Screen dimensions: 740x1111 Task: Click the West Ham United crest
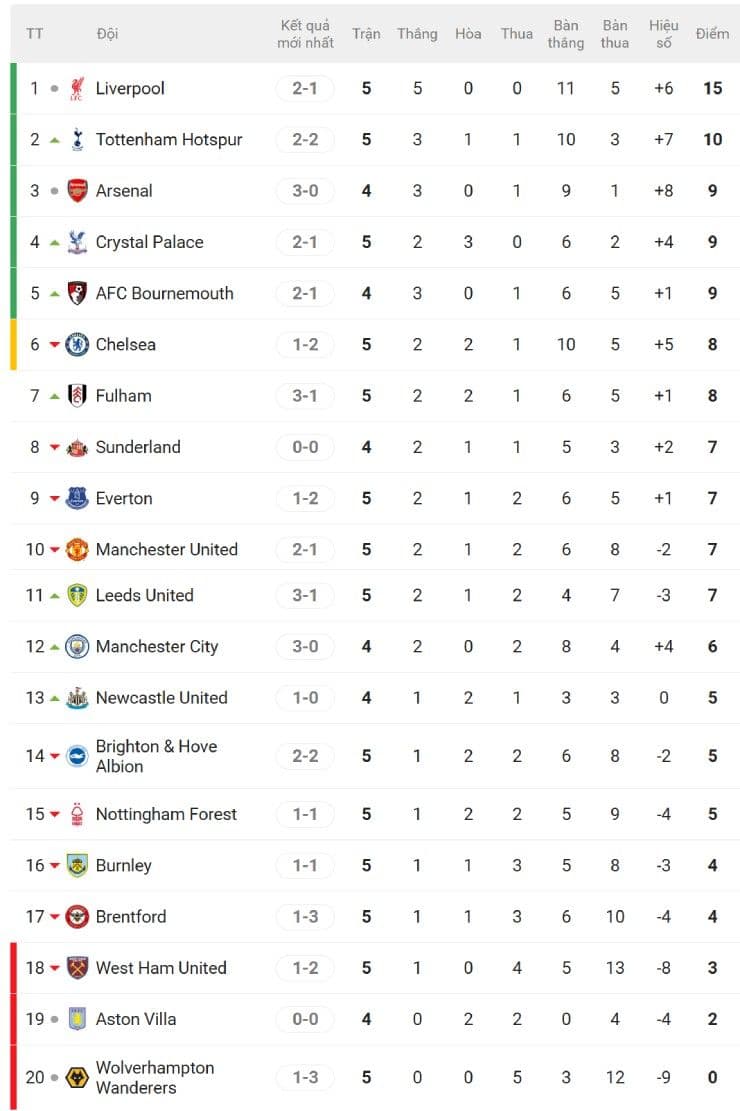click(77, 968)
